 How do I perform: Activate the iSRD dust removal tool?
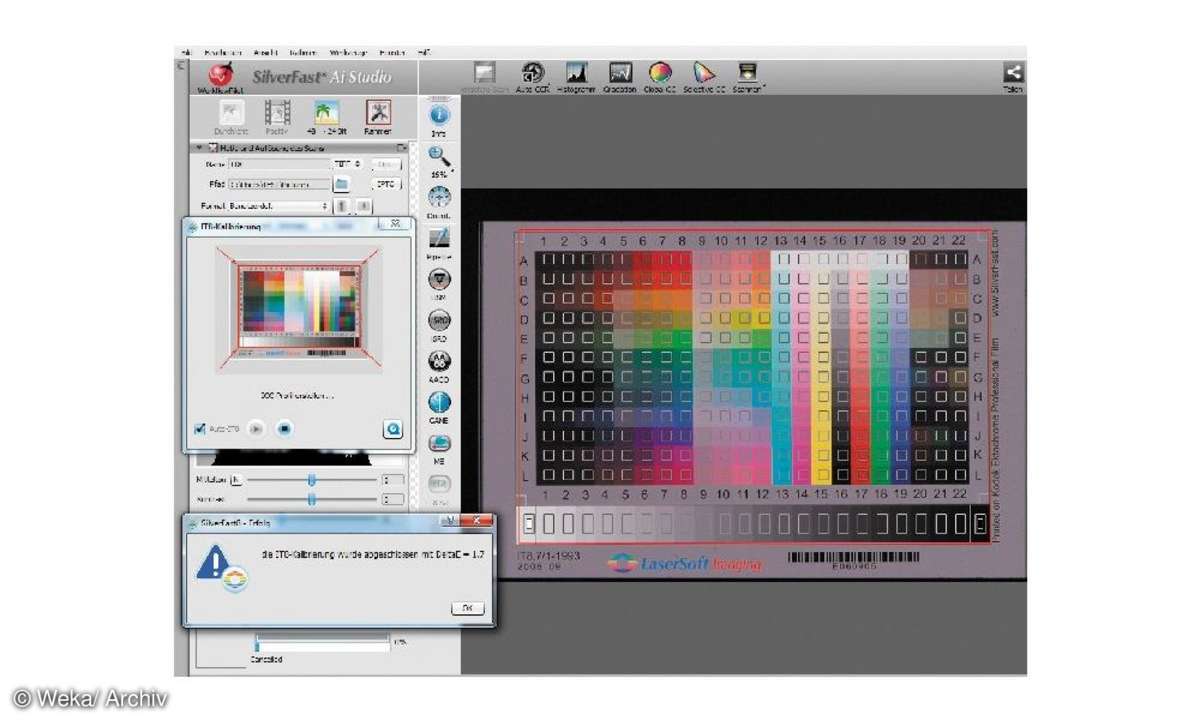click(439, 321)
